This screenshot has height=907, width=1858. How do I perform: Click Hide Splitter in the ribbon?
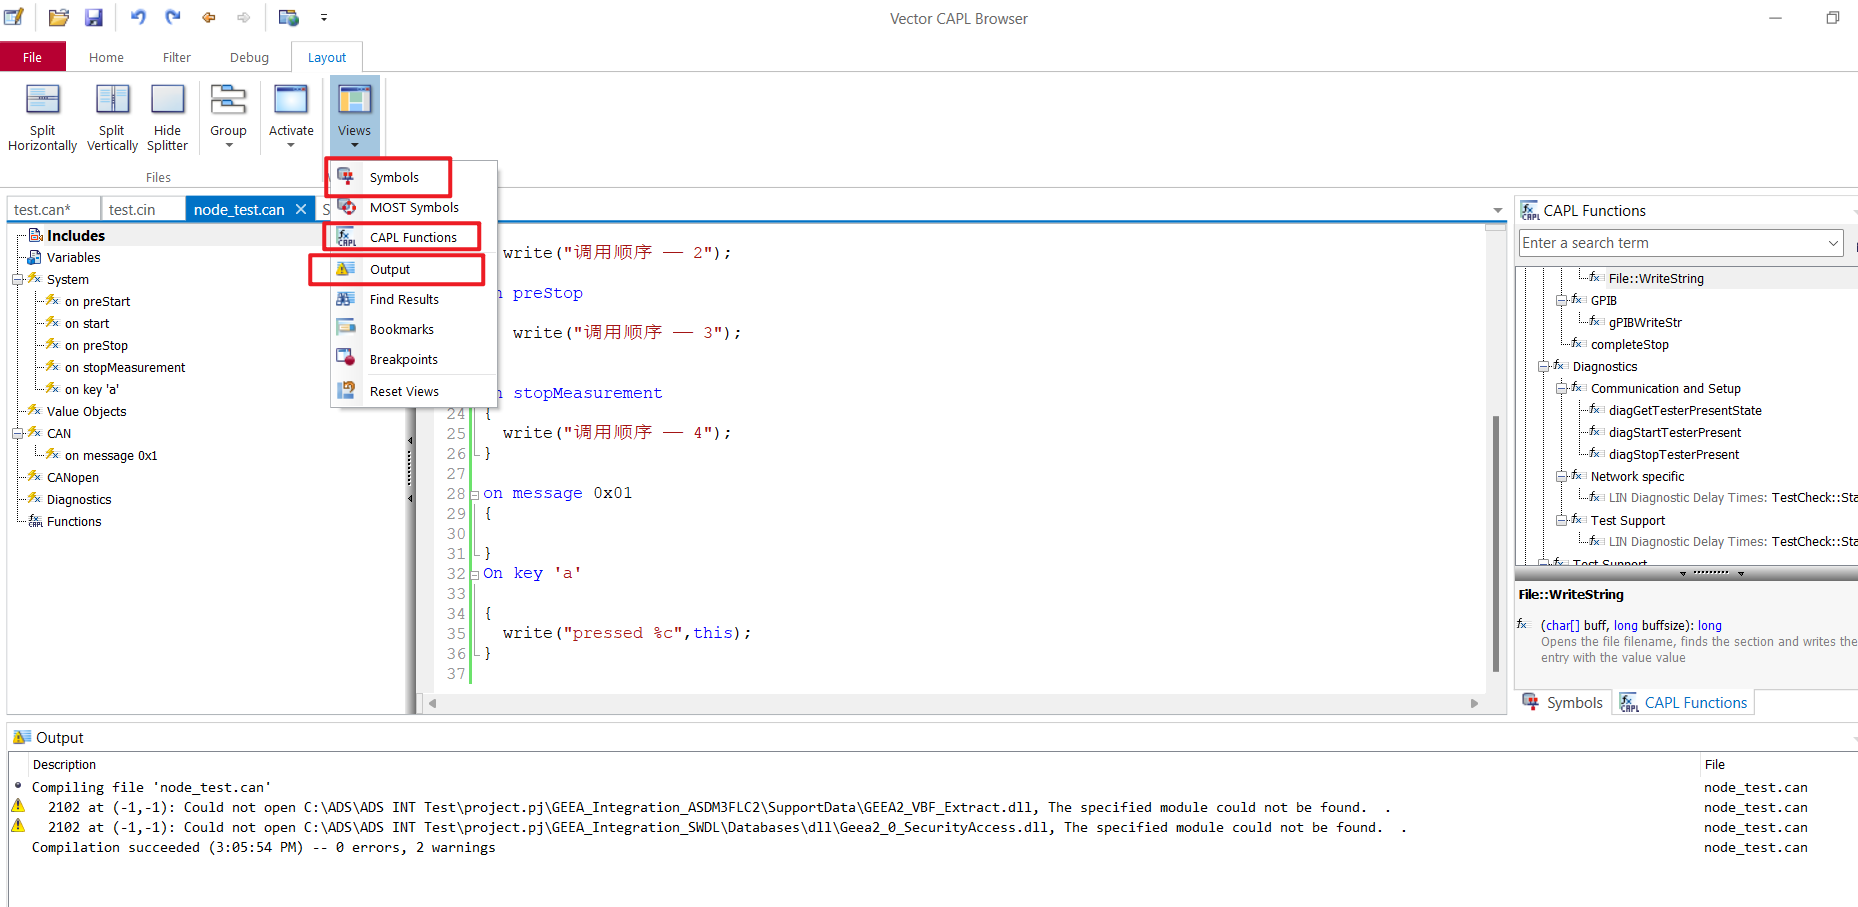167,118
